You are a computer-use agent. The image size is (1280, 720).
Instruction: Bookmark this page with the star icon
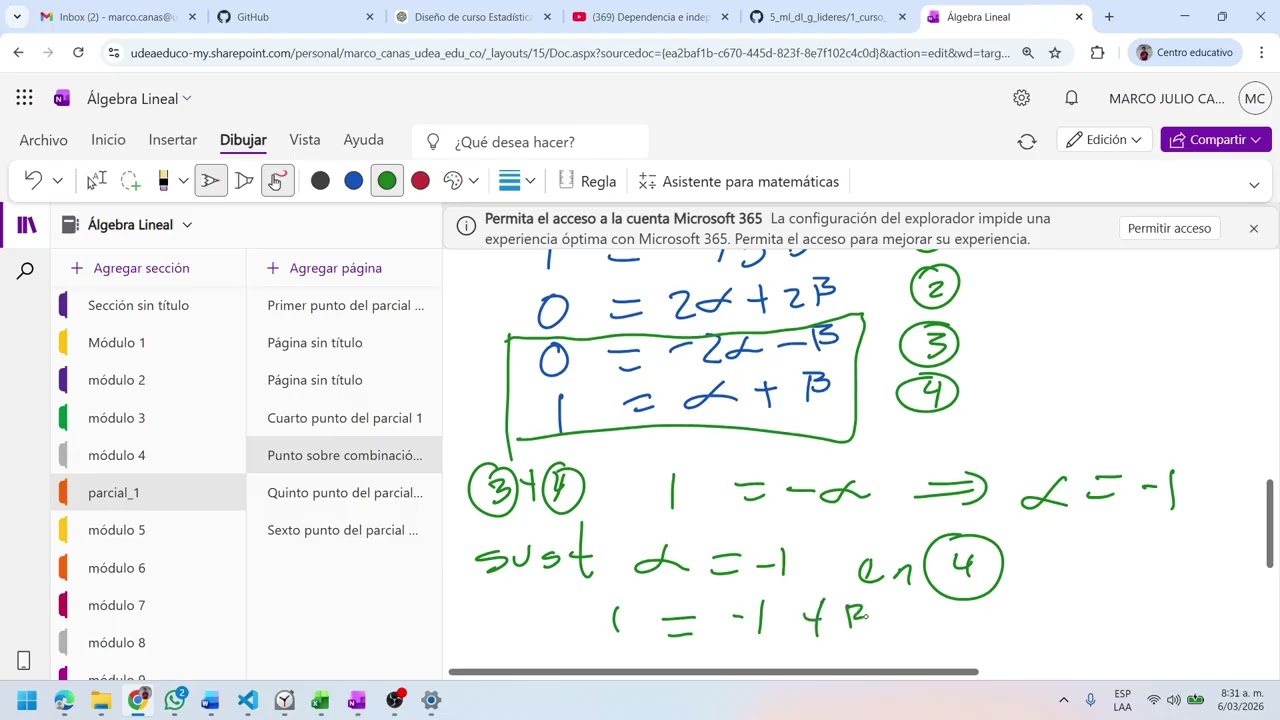(x=1055, y=53)
